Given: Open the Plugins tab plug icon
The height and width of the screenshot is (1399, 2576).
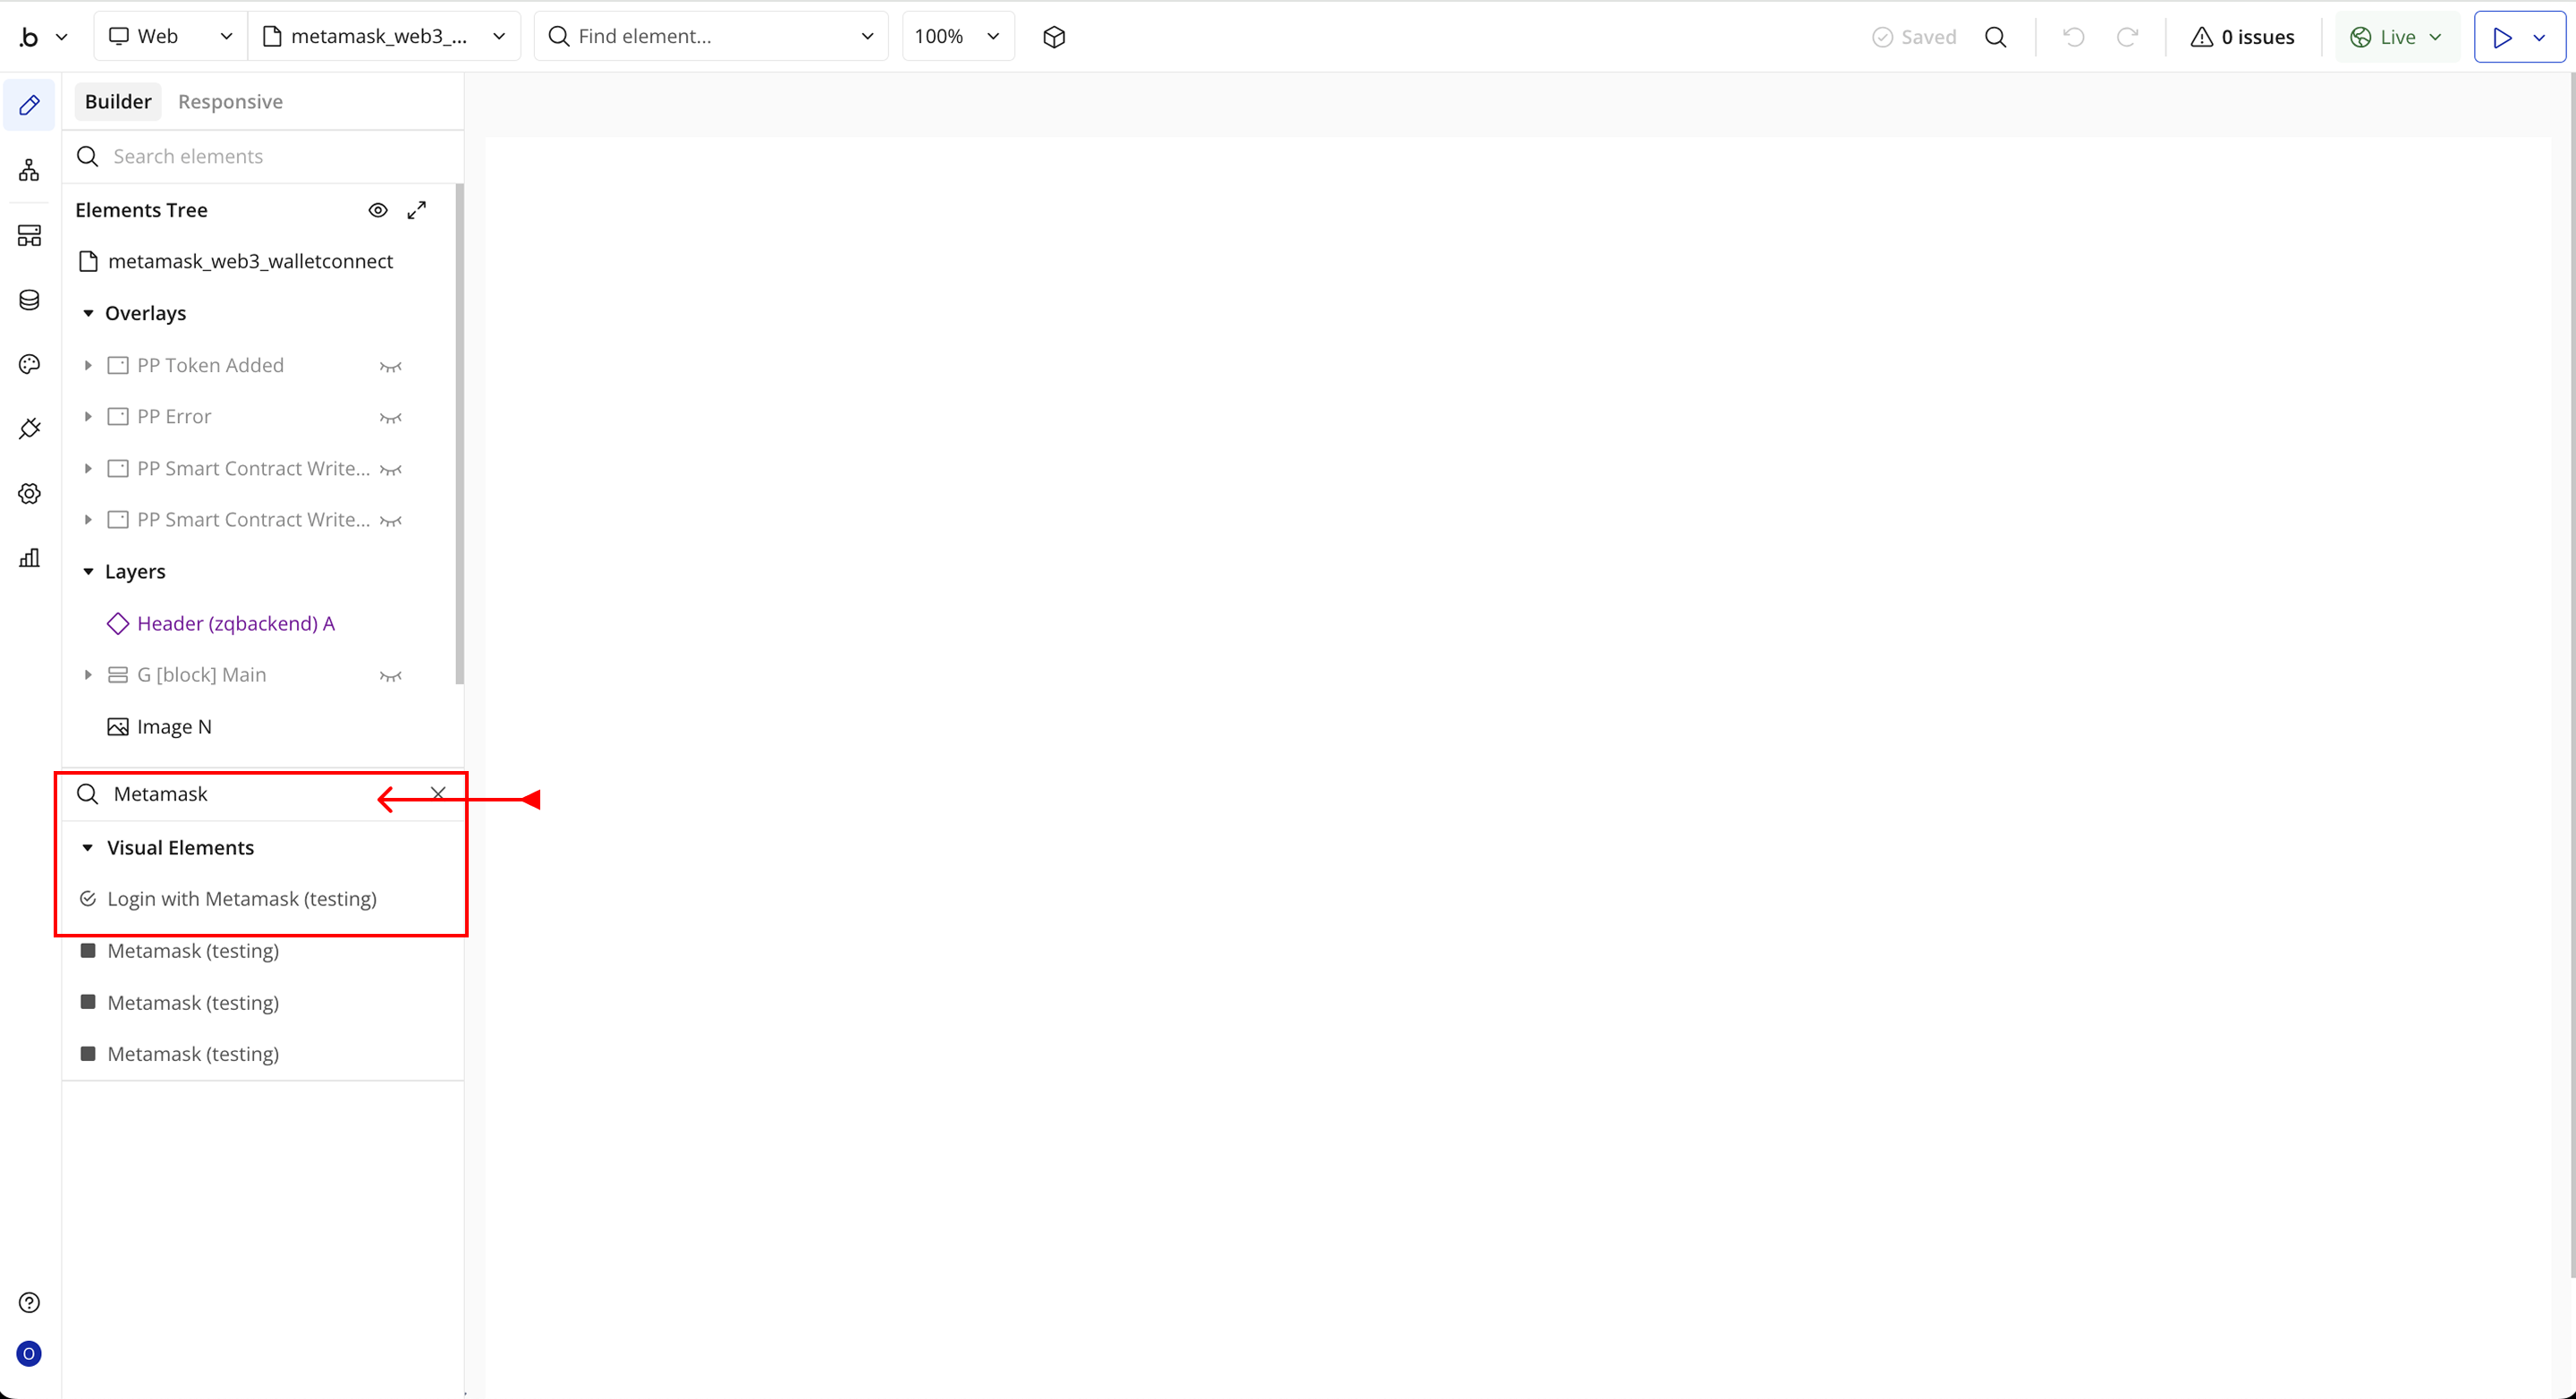Looking at the screenshot, I should coord(29,429).
